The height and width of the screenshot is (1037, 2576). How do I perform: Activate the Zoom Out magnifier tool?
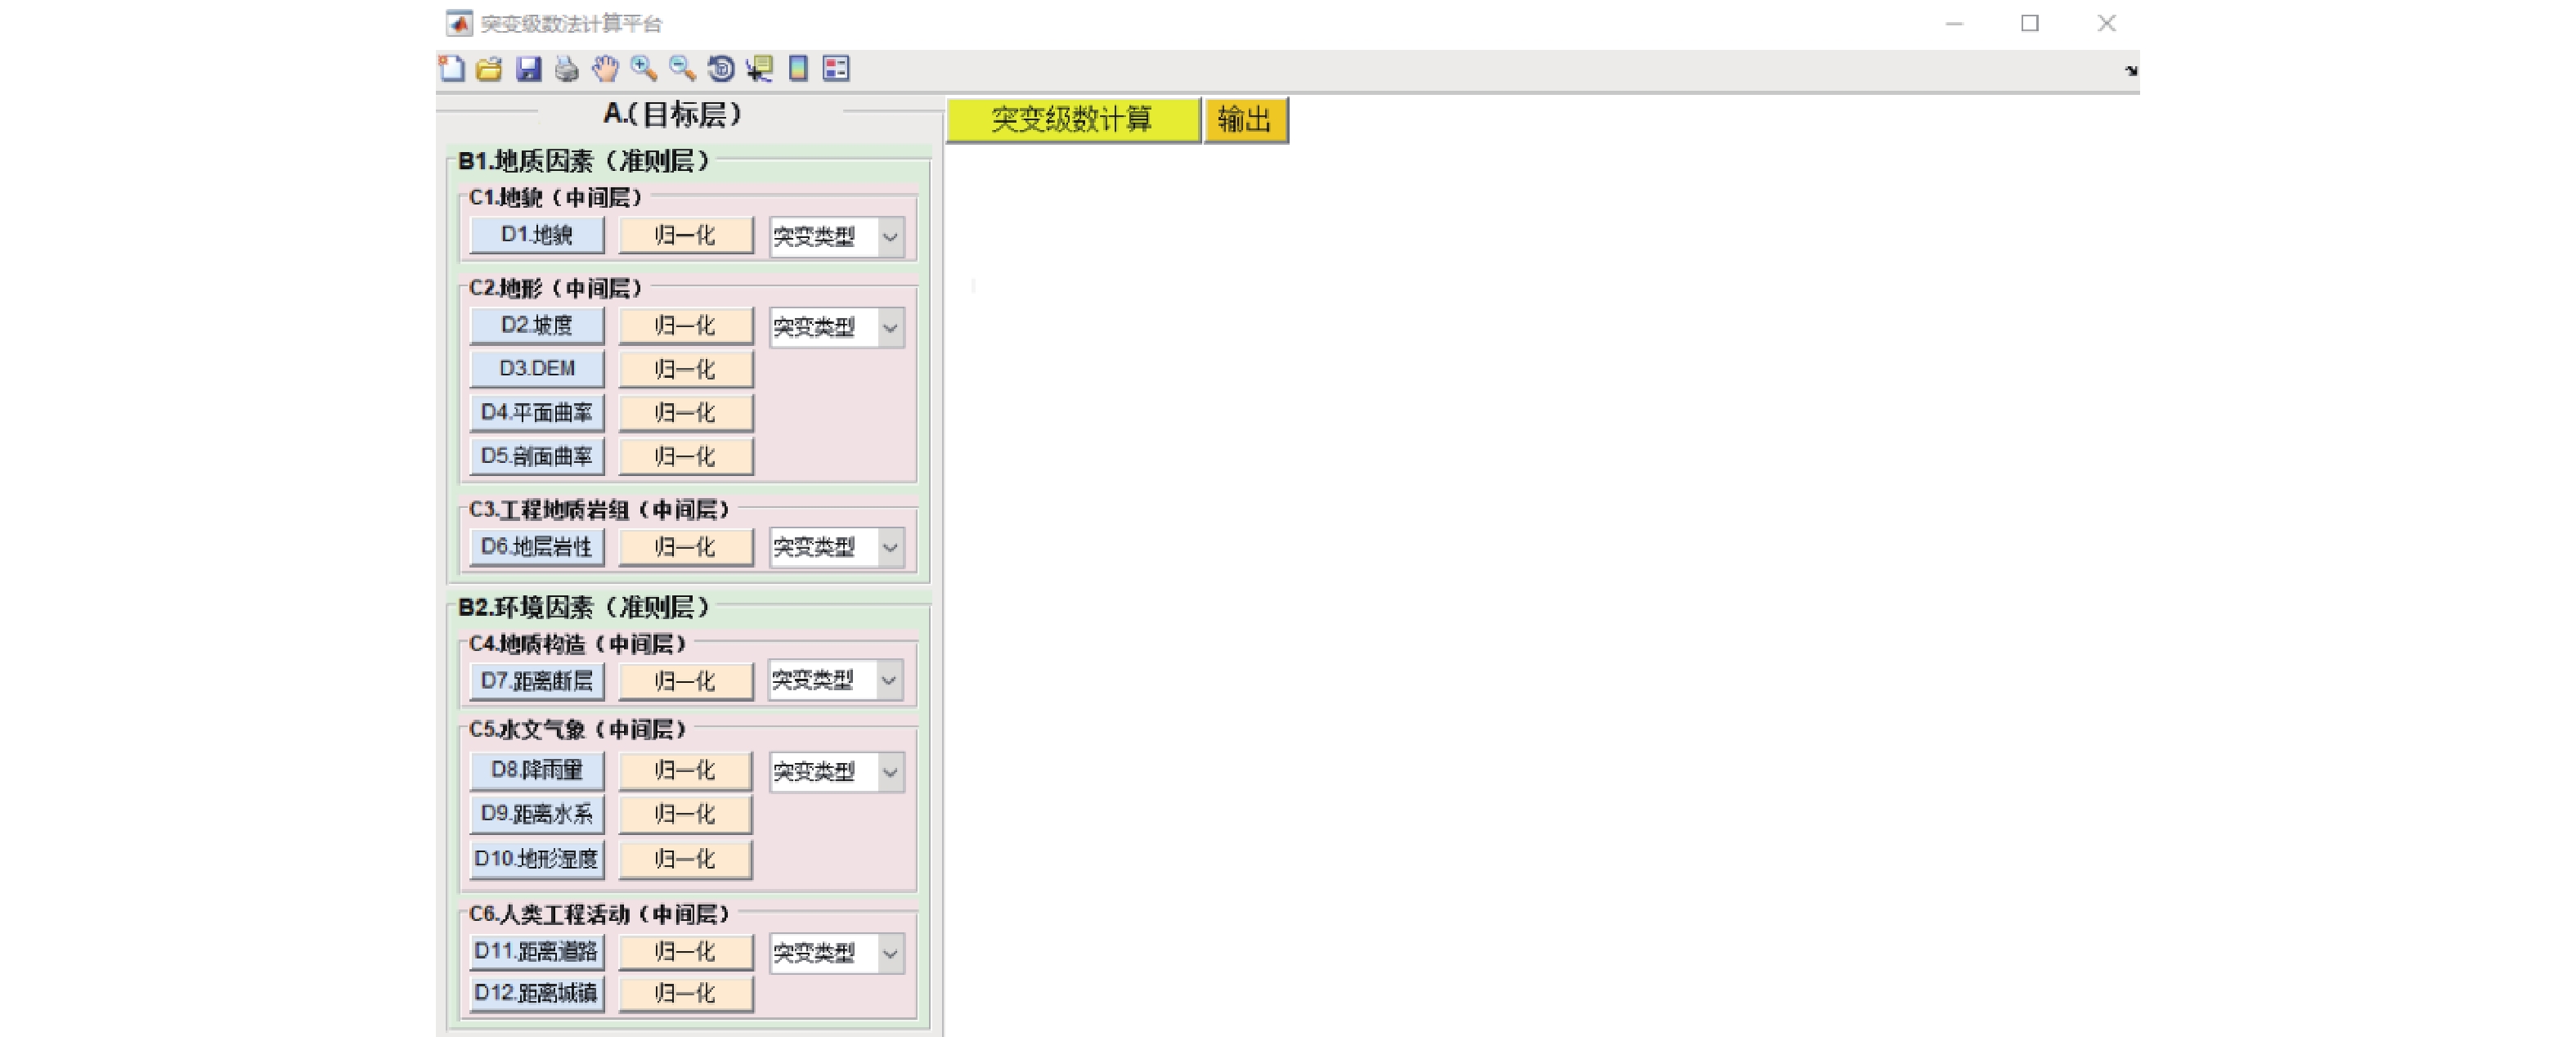(682, 68)
